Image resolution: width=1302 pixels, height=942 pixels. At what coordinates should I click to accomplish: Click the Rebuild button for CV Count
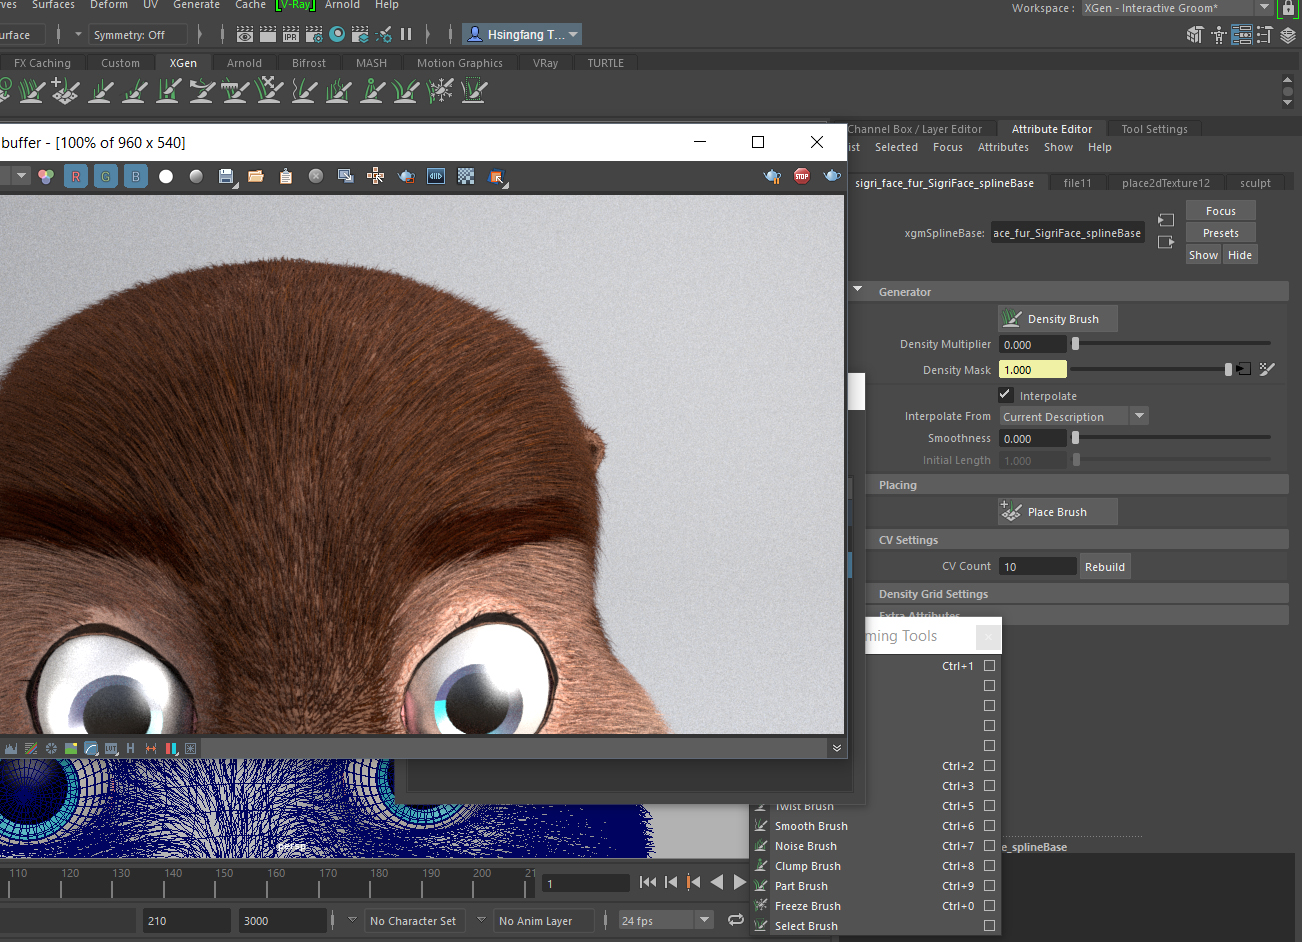click(1104, 566)
